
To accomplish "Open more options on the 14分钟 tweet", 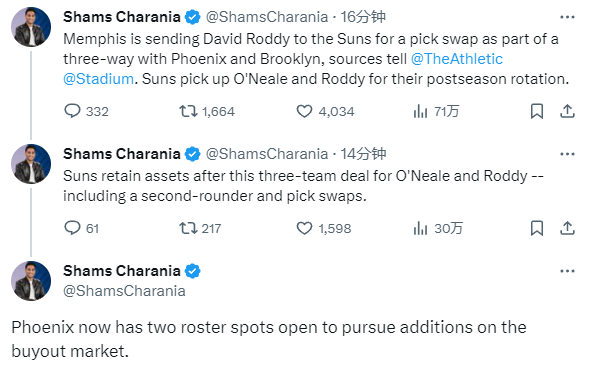I will pos(567,154).
